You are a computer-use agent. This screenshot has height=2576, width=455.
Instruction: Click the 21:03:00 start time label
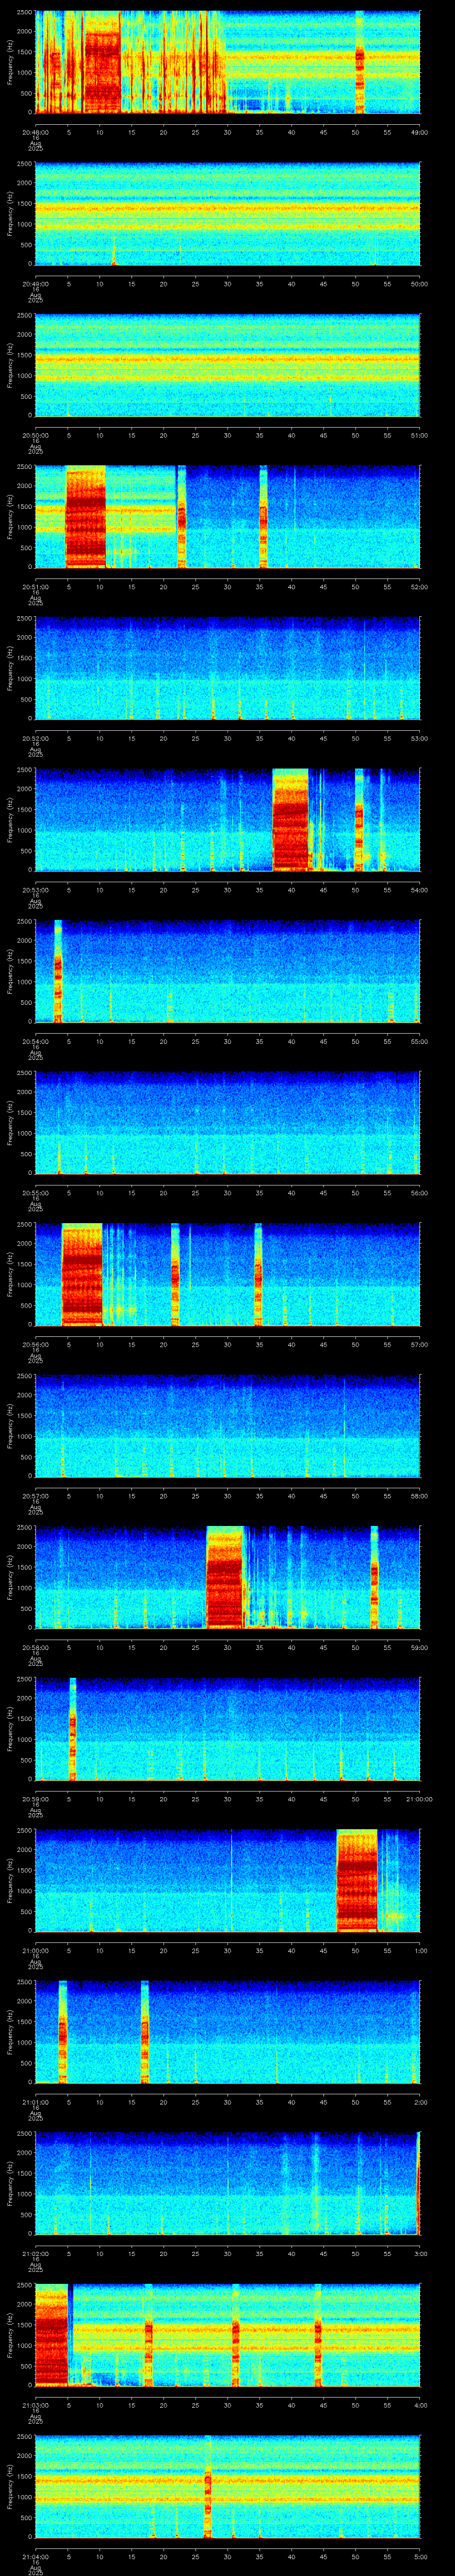click(35, 2405)
